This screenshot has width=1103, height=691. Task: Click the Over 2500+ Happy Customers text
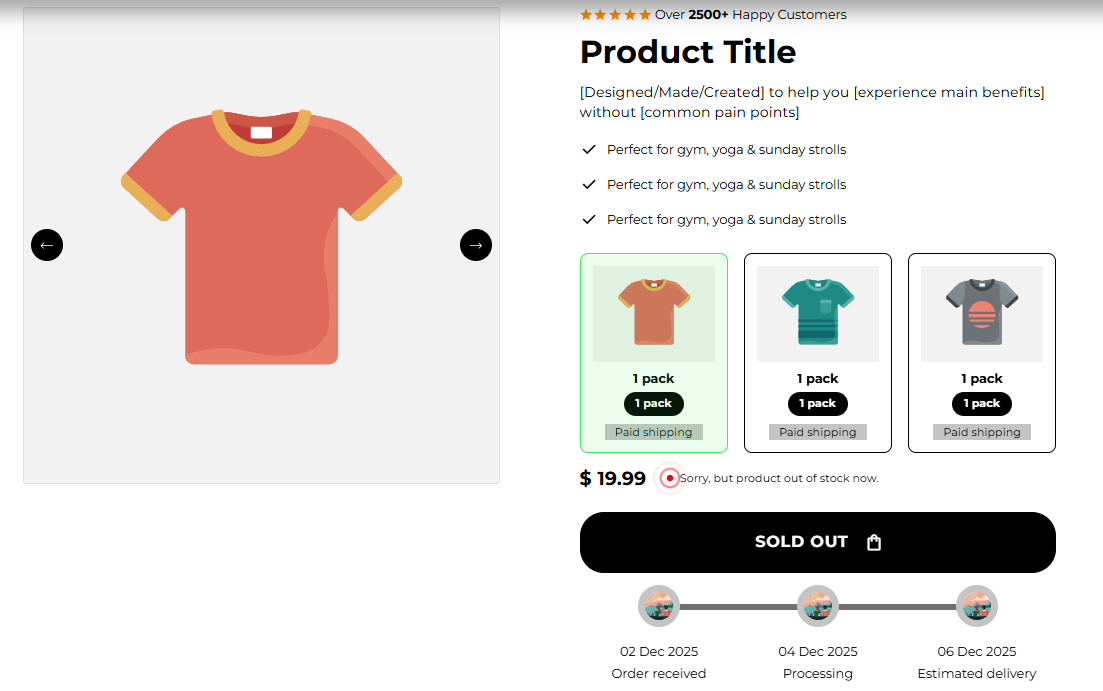tap(751, 15)
